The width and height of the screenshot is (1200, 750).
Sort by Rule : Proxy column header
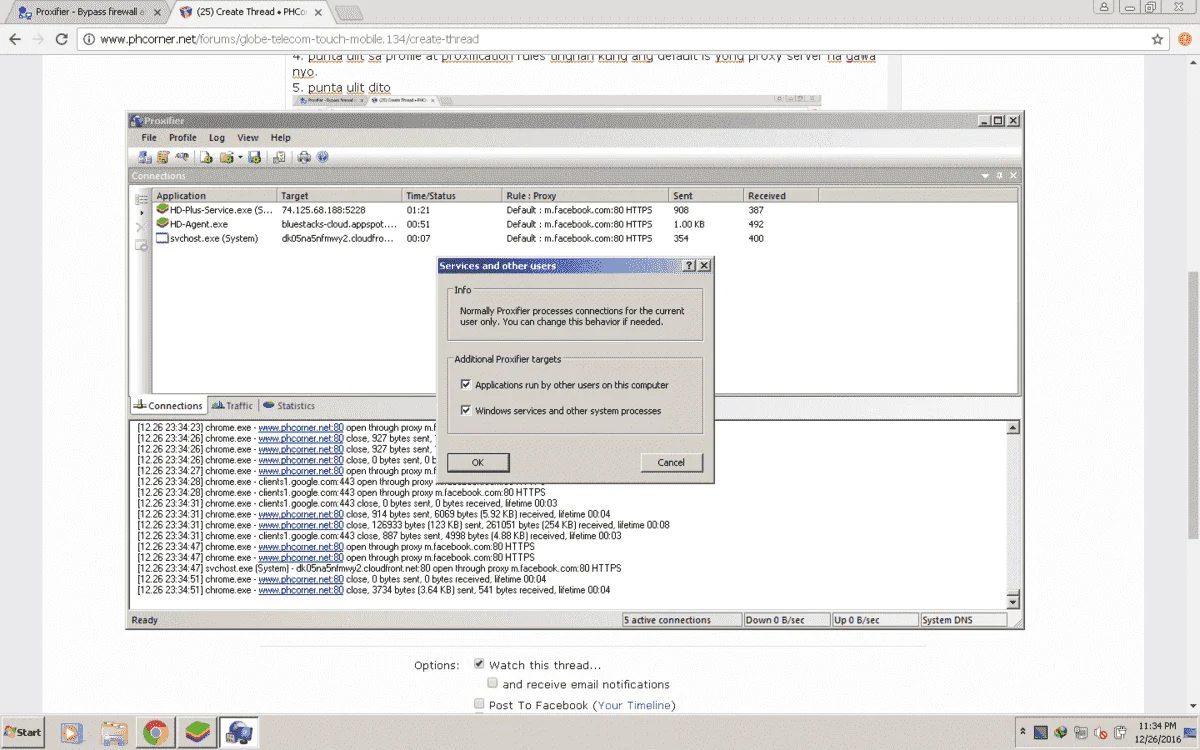(585, 195)
